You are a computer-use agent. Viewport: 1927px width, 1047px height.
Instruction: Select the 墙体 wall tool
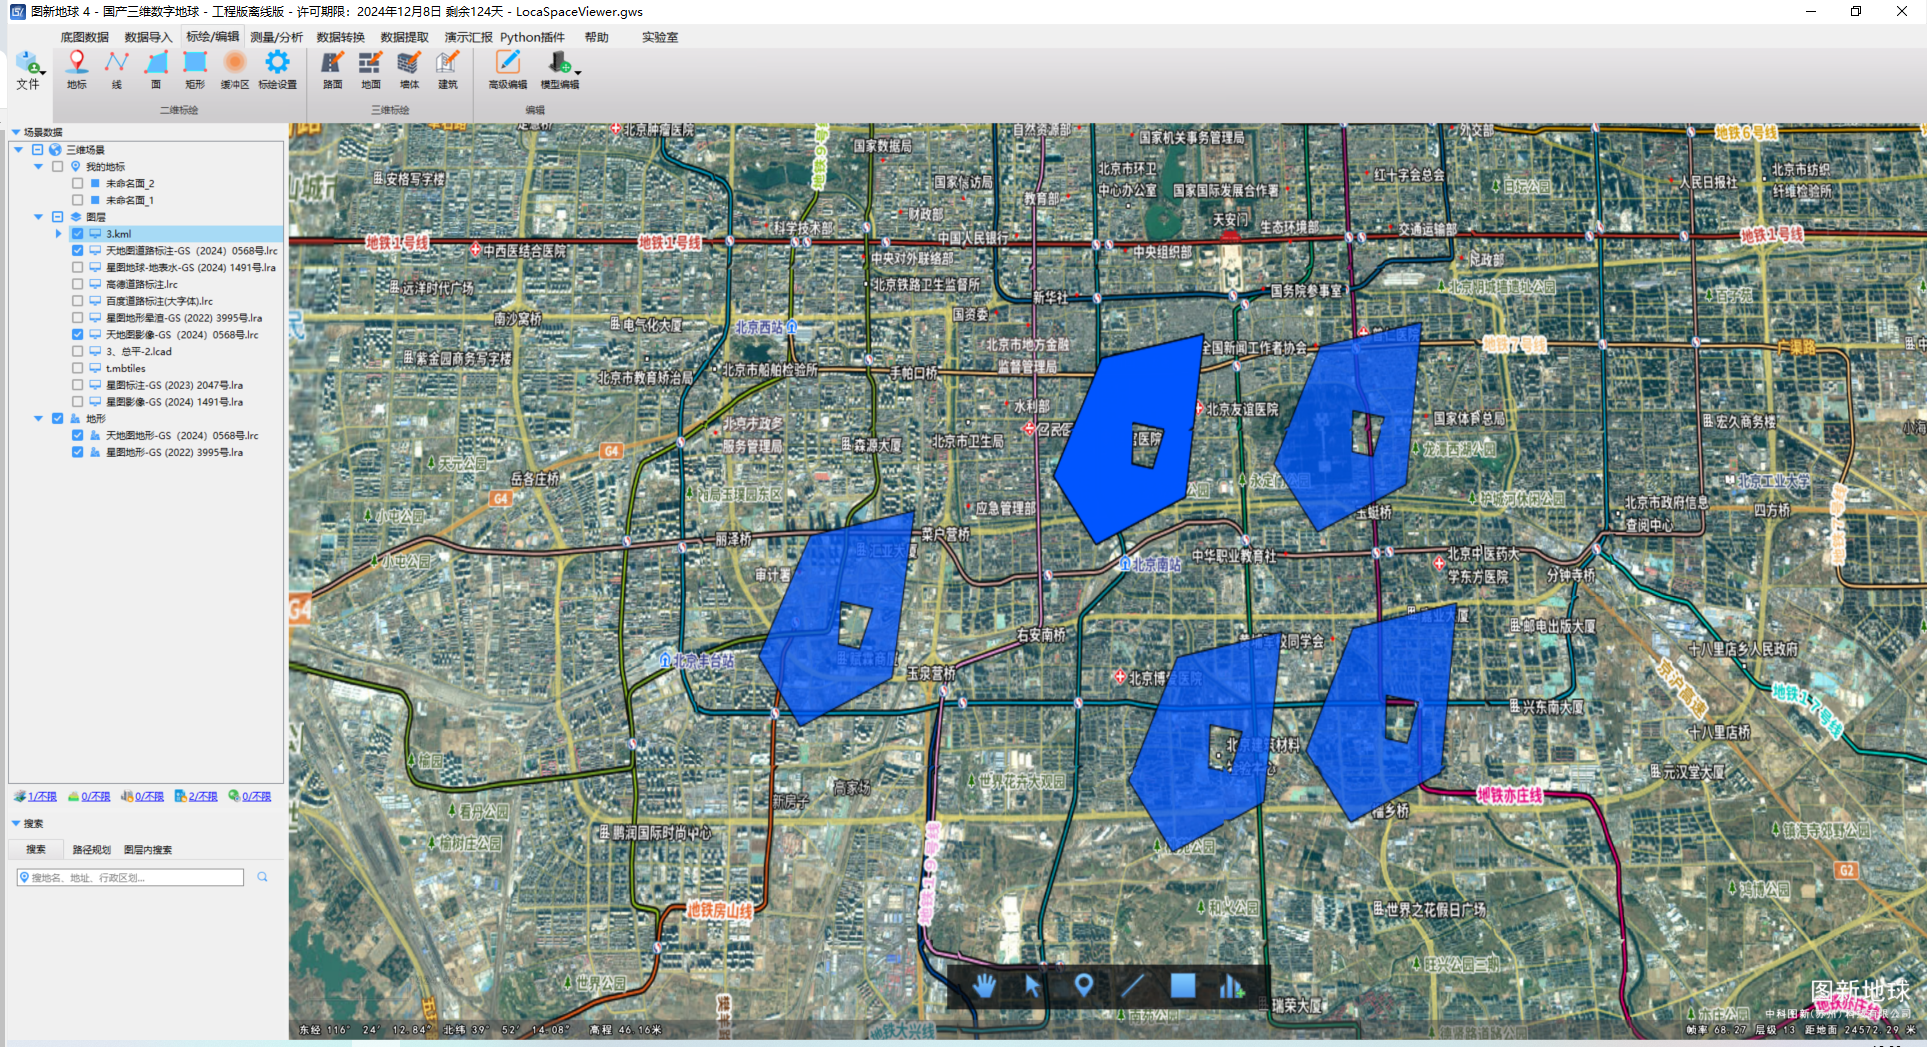click(409, 69)
